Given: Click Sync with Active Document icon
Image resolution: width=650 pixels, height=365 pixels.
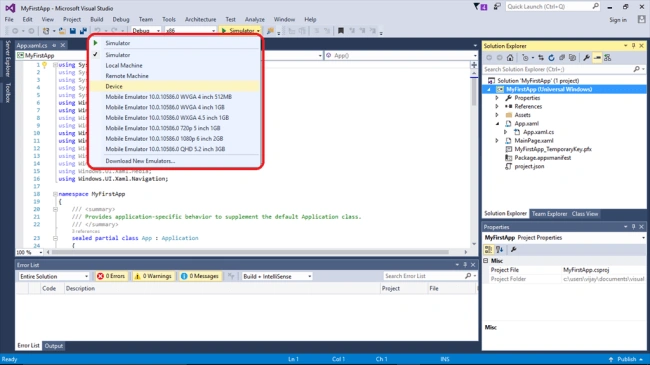Looking at the screenshot, I should 541,58.
